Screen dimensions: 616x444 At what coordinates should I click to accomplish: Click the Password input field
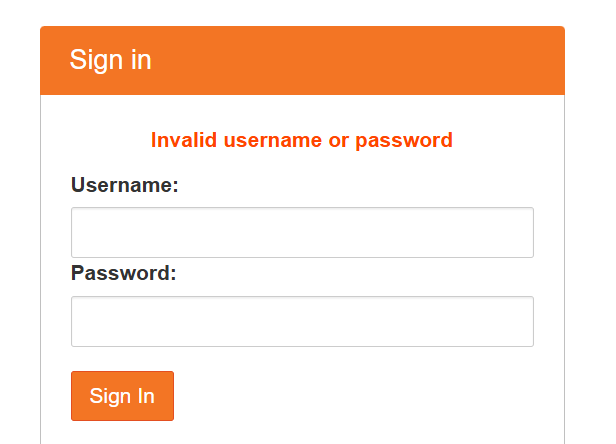pos(302,321)
